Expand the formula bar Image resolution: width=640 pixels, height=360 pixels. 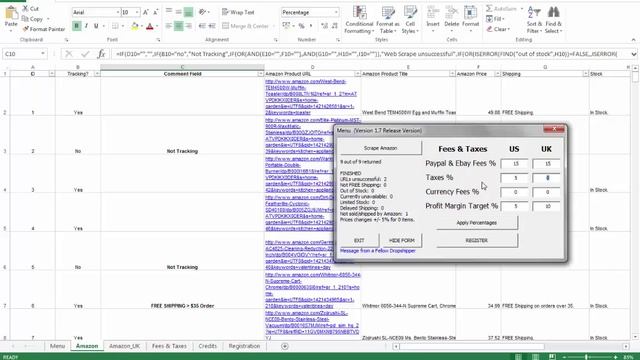633,54
